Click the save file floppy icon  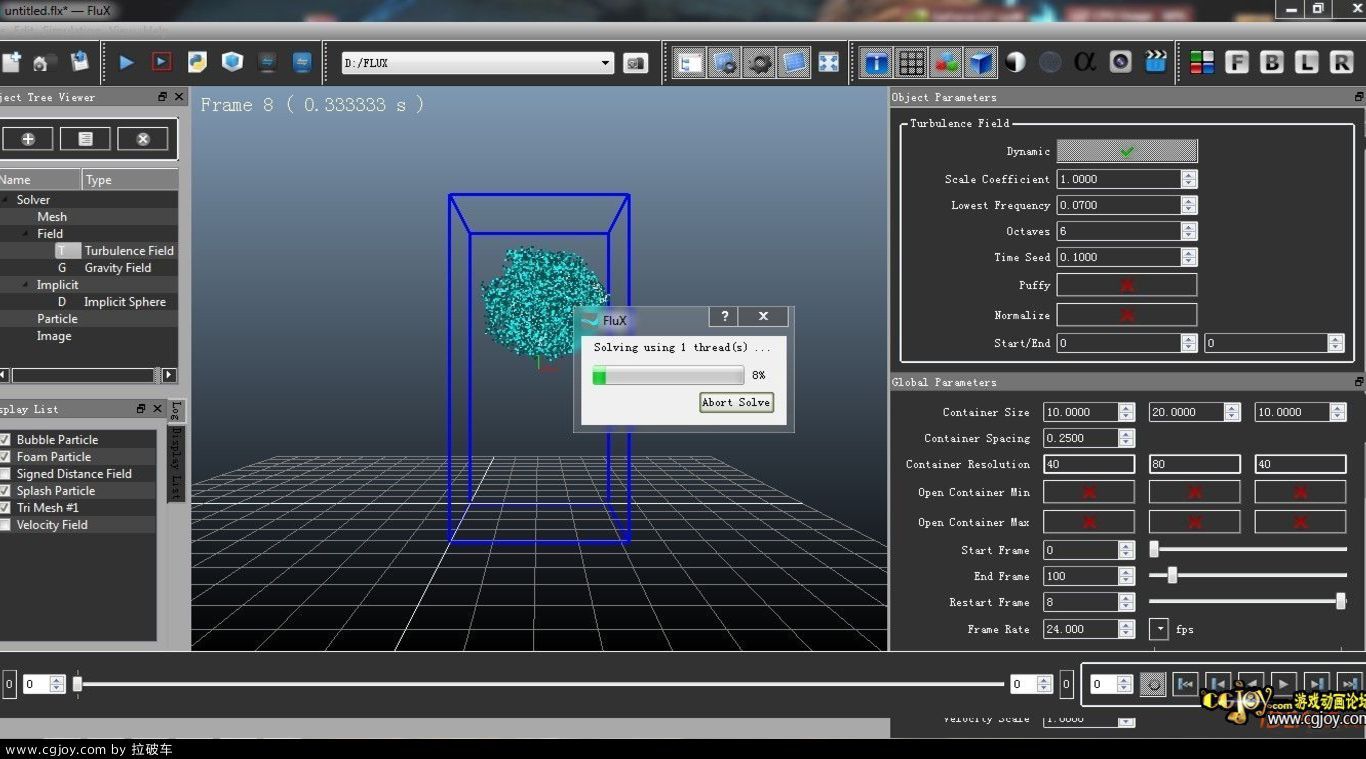pyautogui.click(x=79, y=62)
